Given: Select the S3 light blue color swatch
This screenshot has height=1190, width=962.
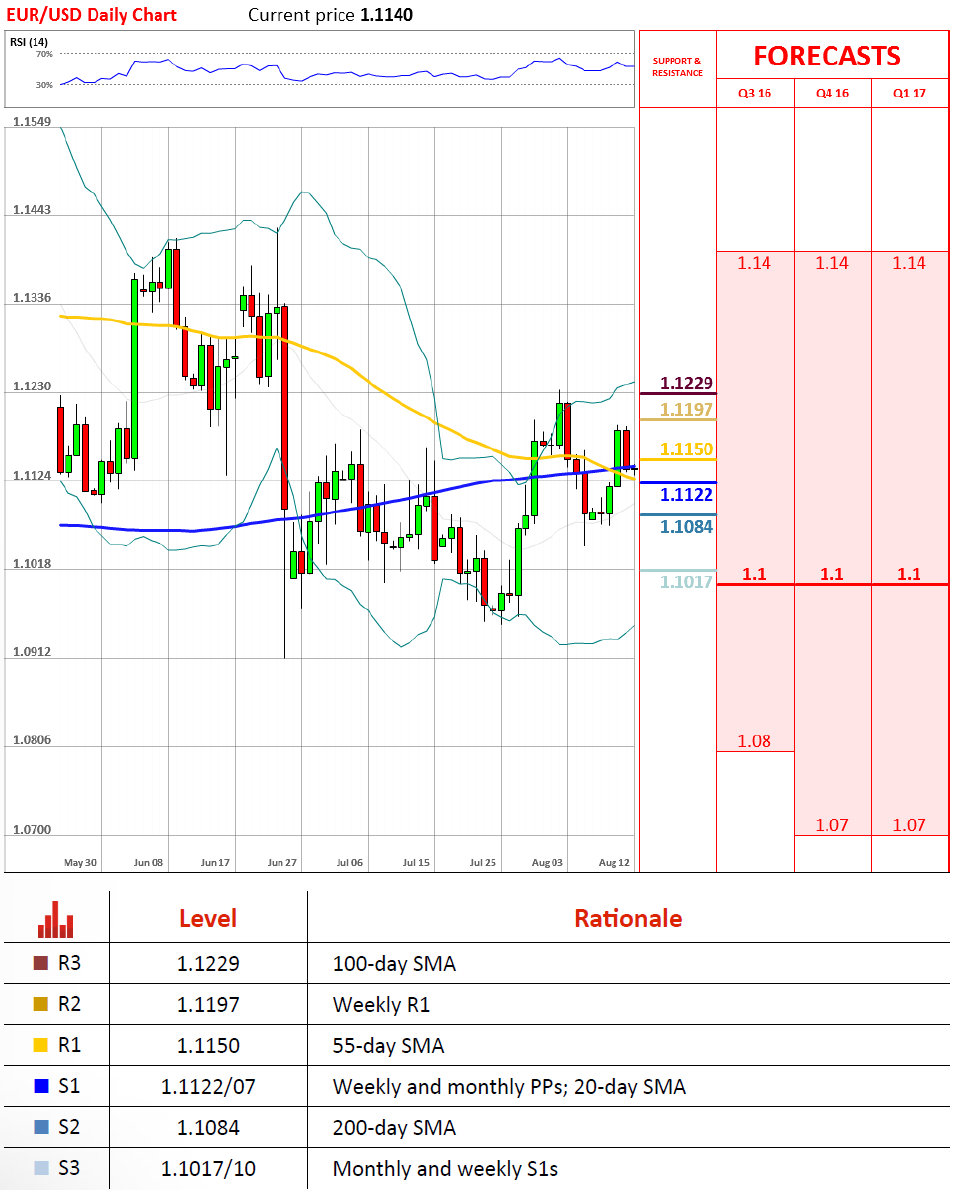Looking at the screenshot, I should coord(41,1168).
